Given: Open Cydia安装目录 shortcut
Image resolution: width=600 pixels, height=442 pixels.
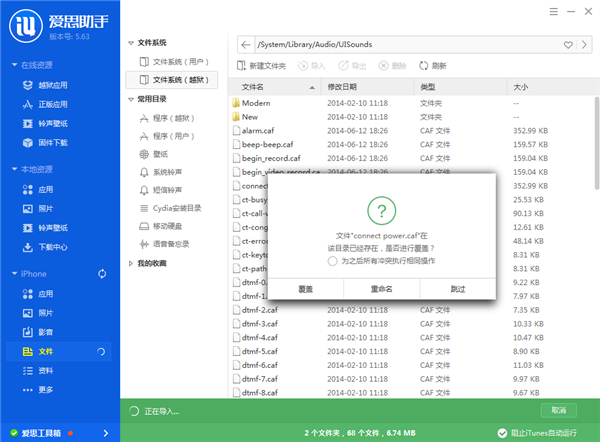Looking at the screenshot, I should [170, 208].
